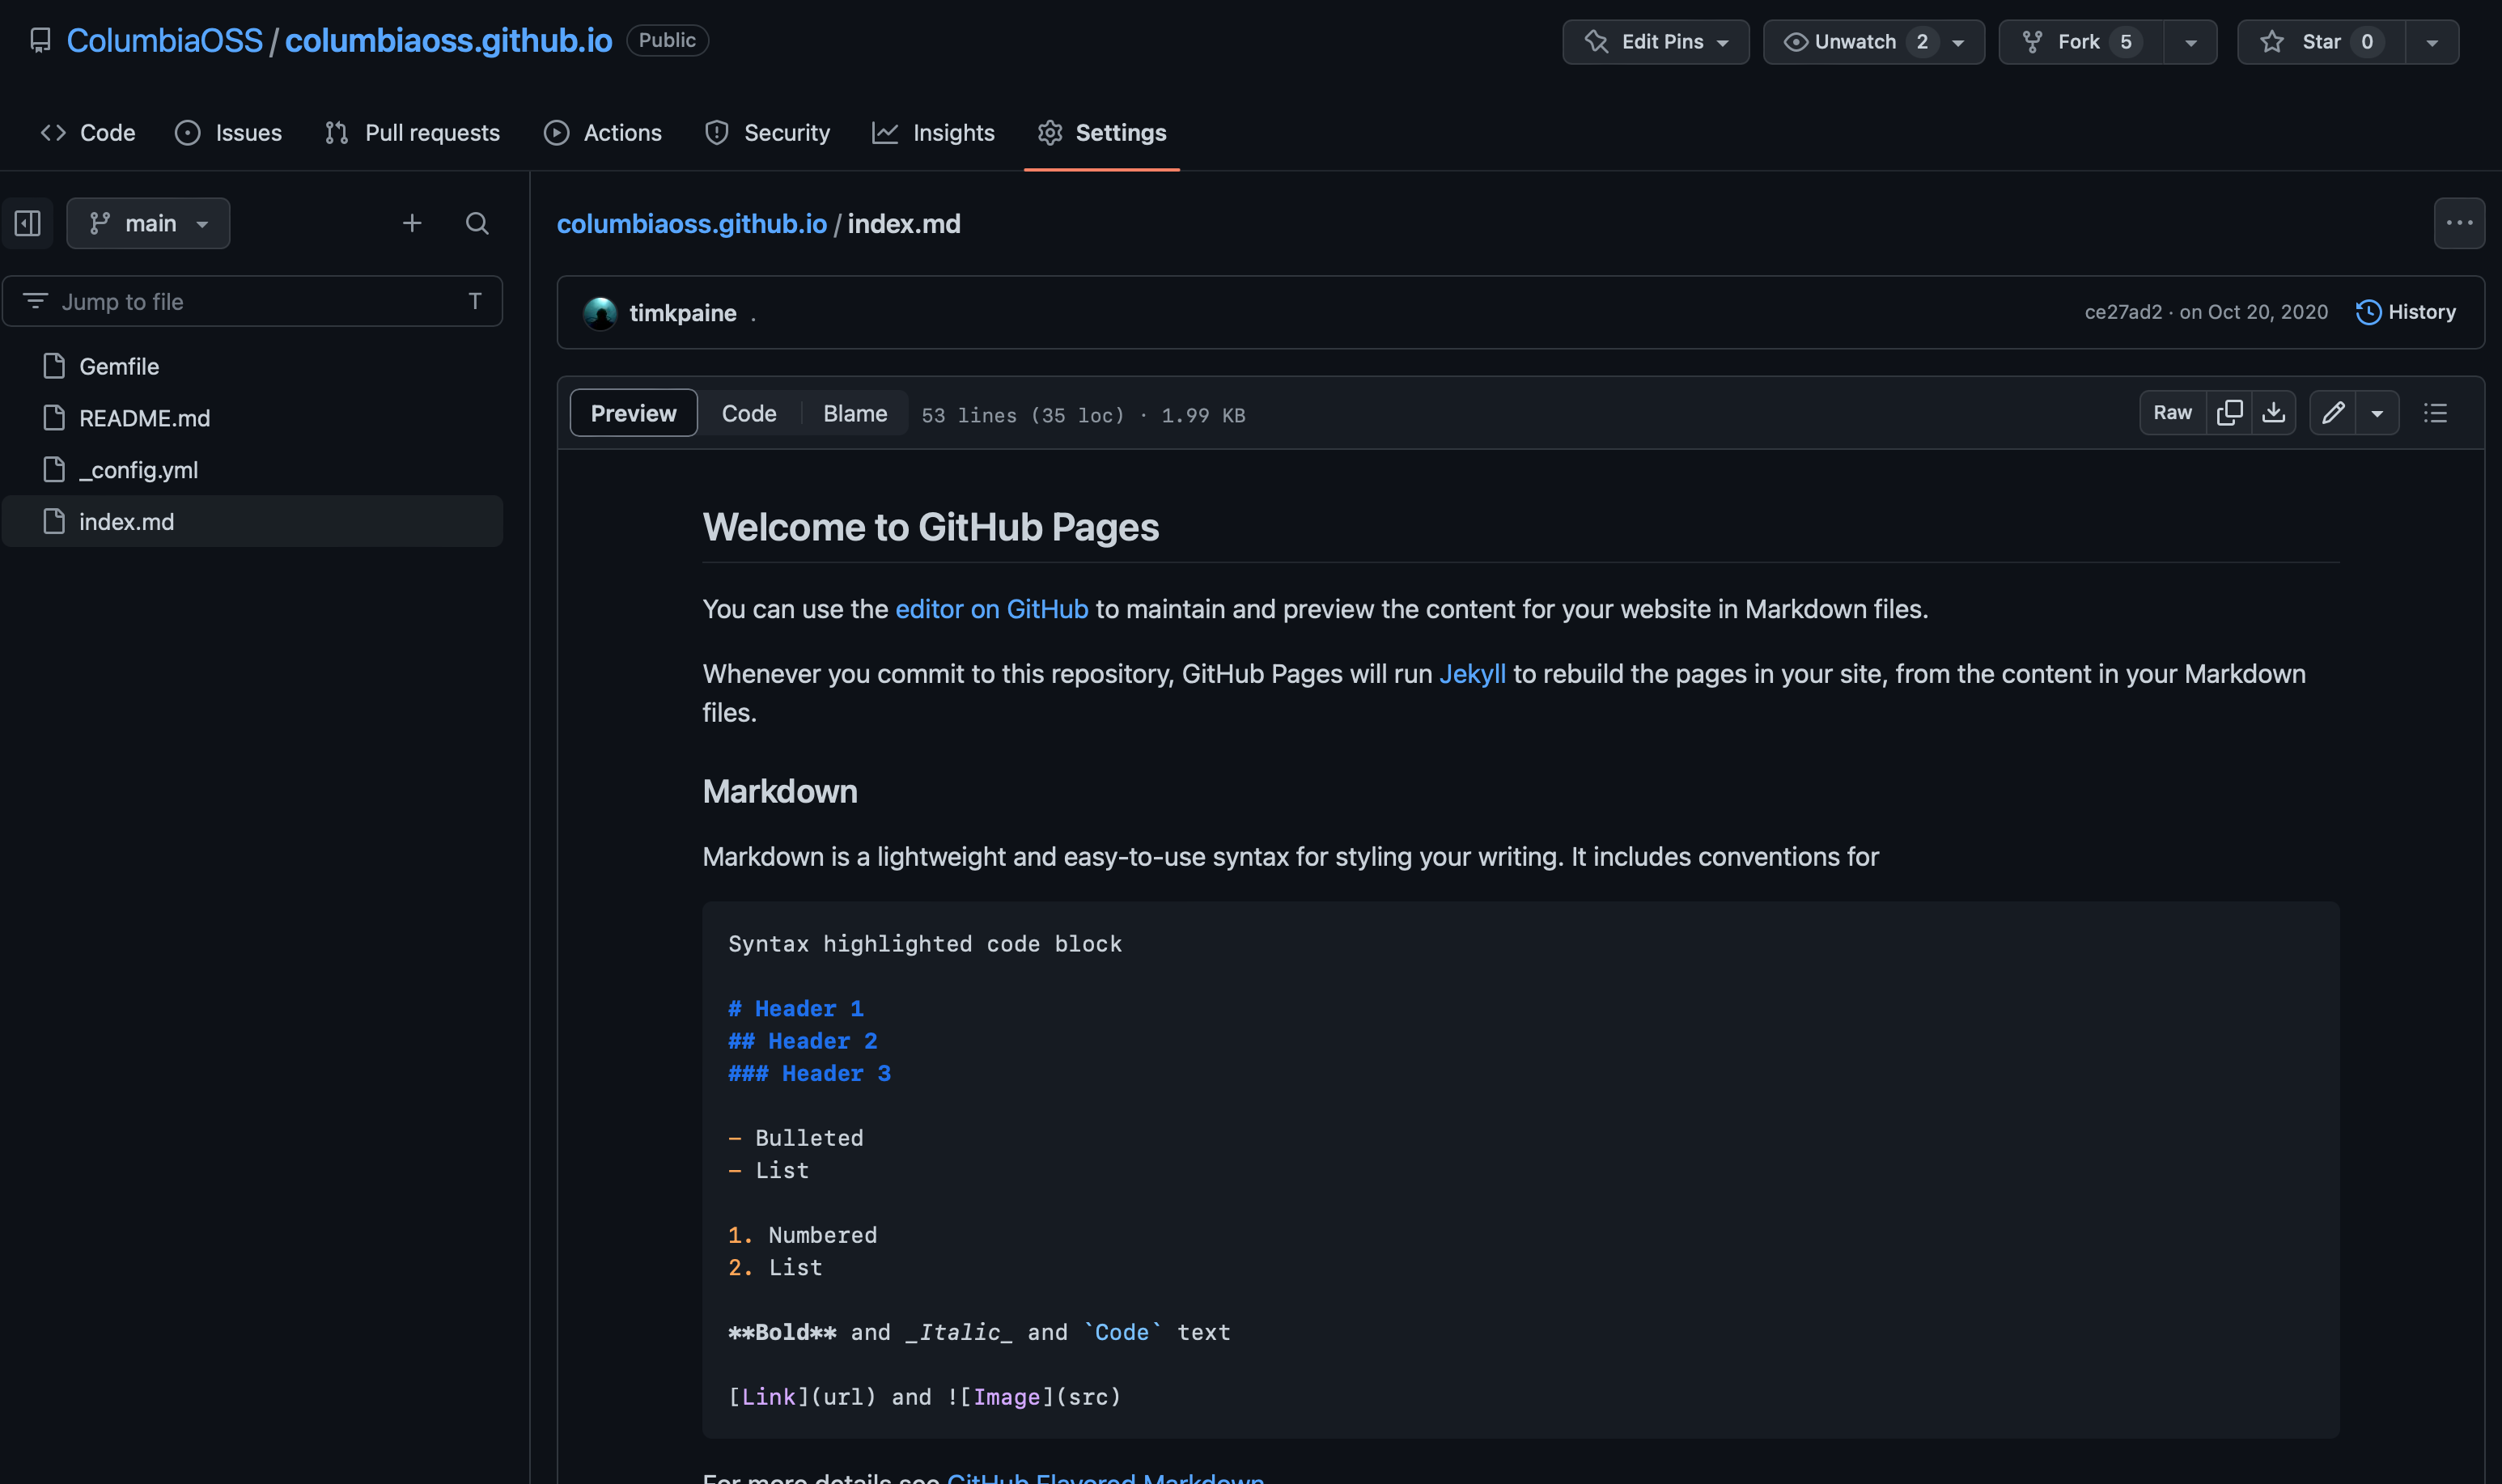Click the repository icon beside ColumbiaOSS
The image size is (2502, 1484).
pyautogui.click(x=40, y=40)
